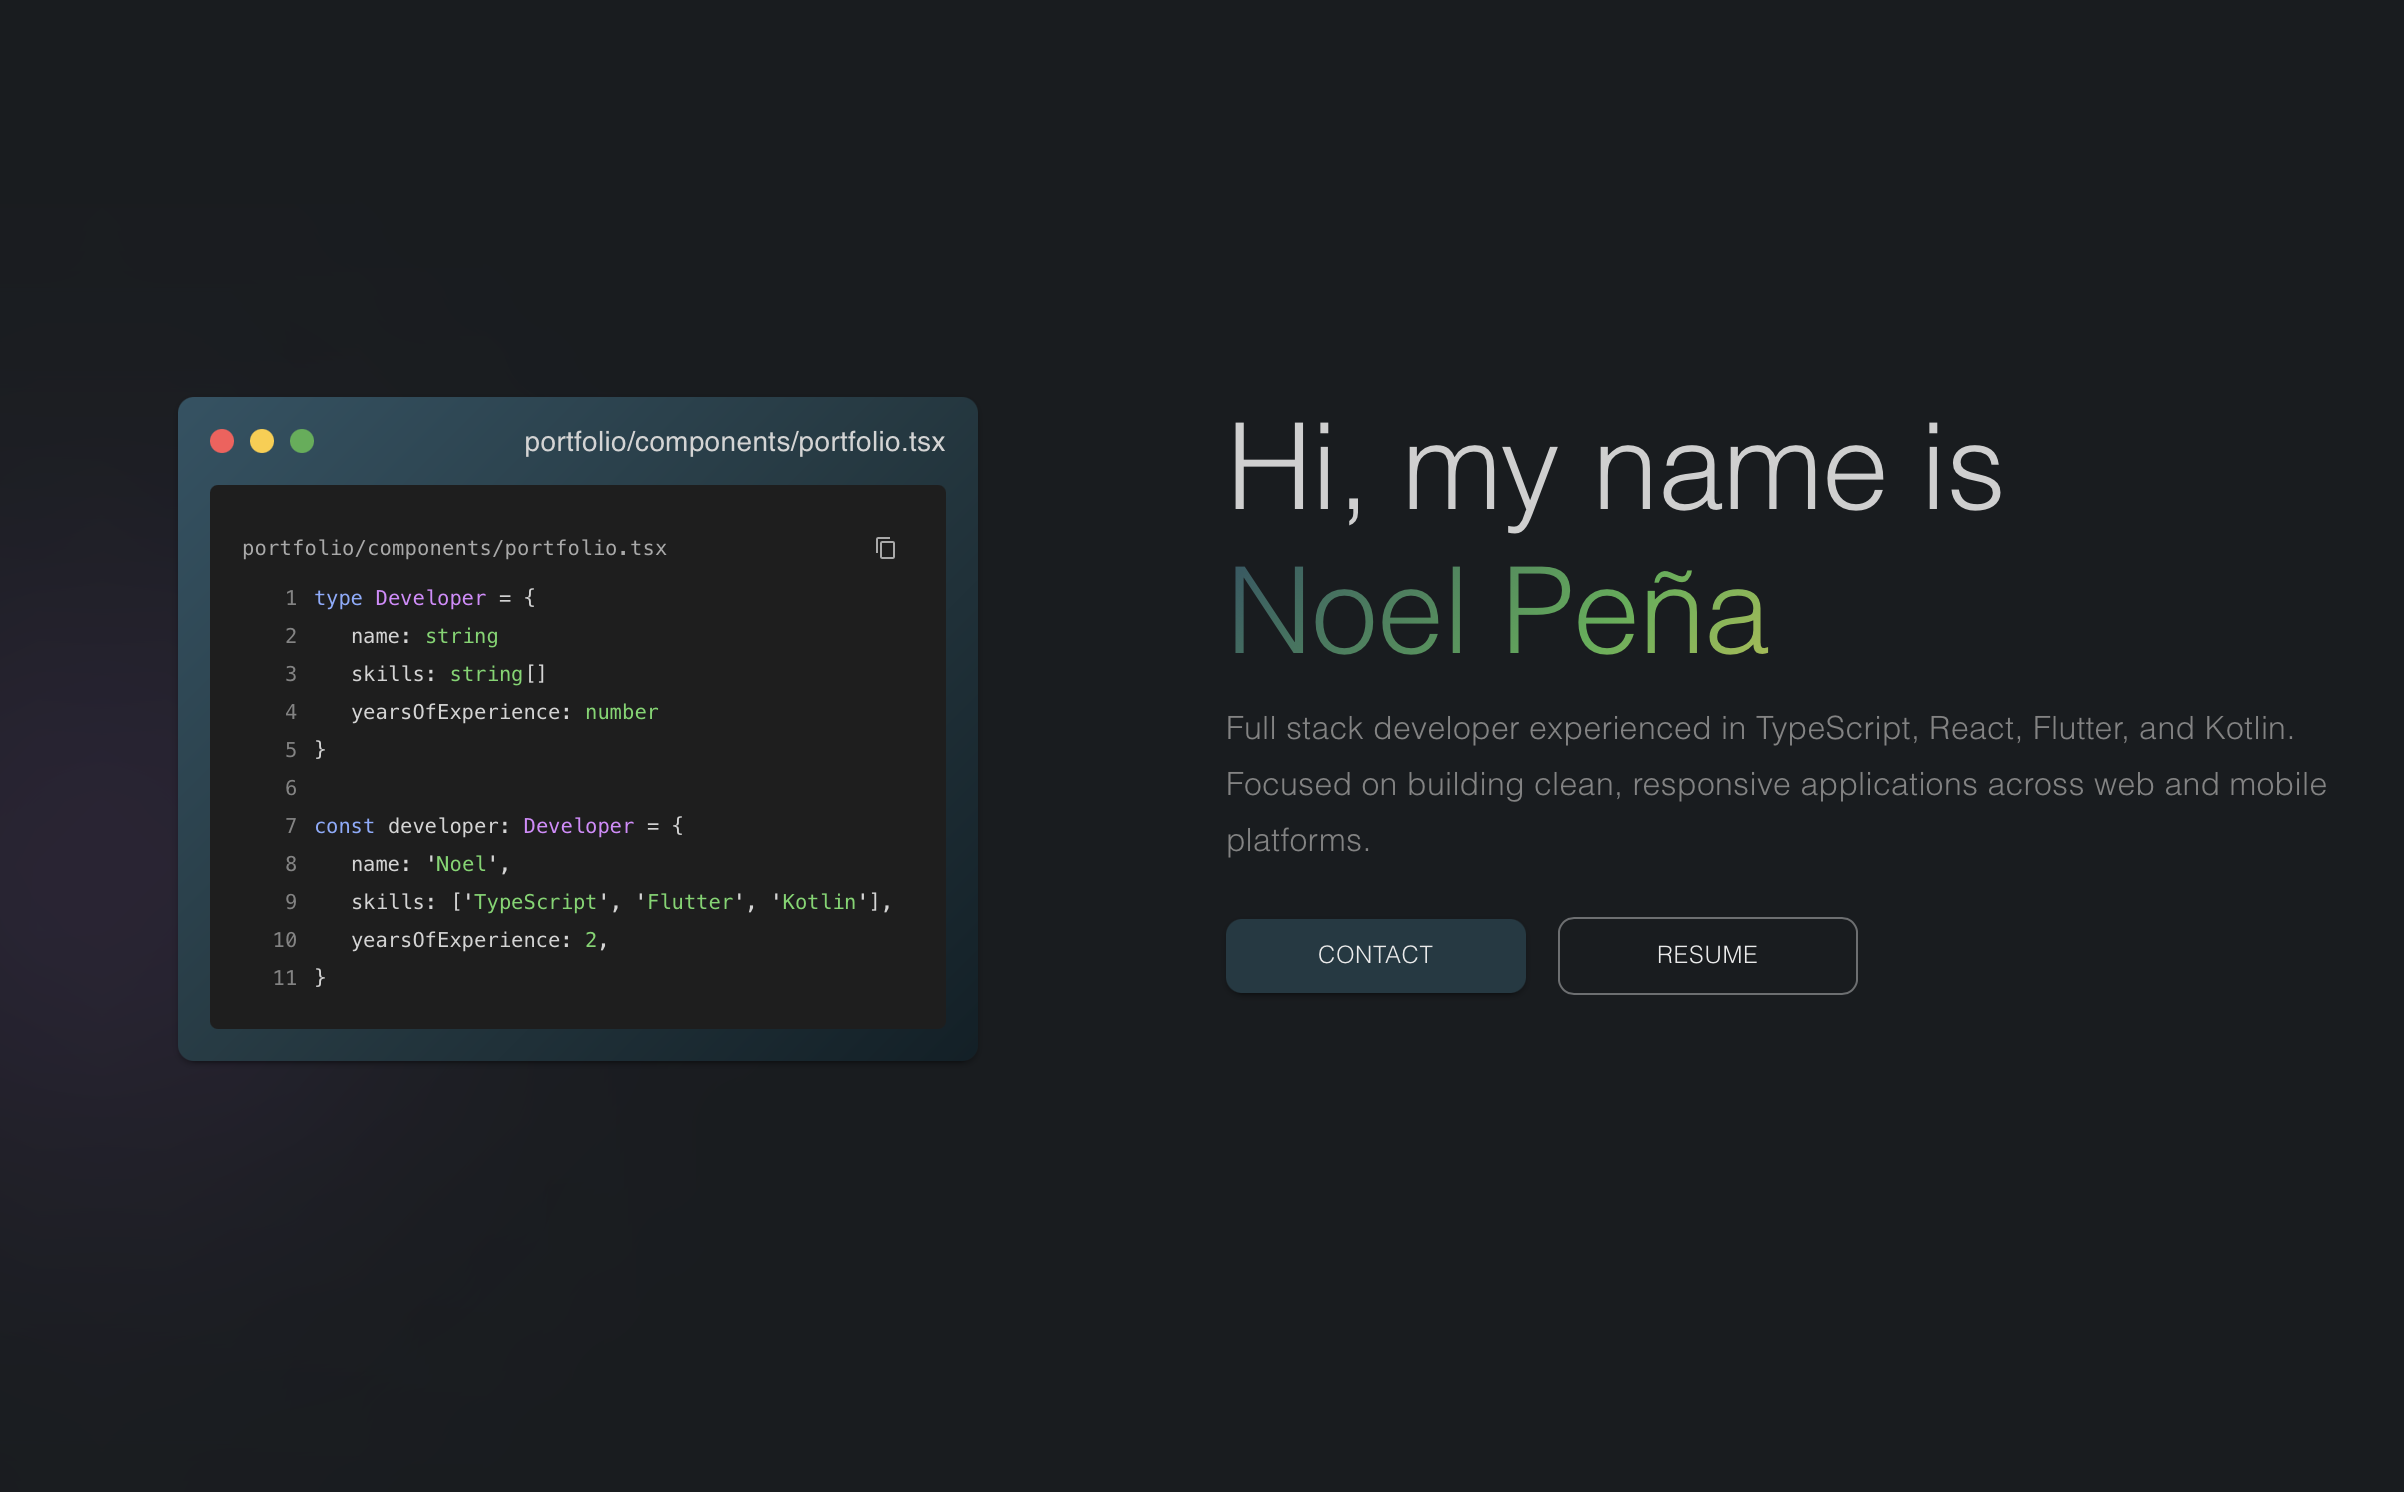This screenshot has width=2404, height=1492.
Task: Click line number 11 in the code gutter
Action: click(x=285, y=978)
